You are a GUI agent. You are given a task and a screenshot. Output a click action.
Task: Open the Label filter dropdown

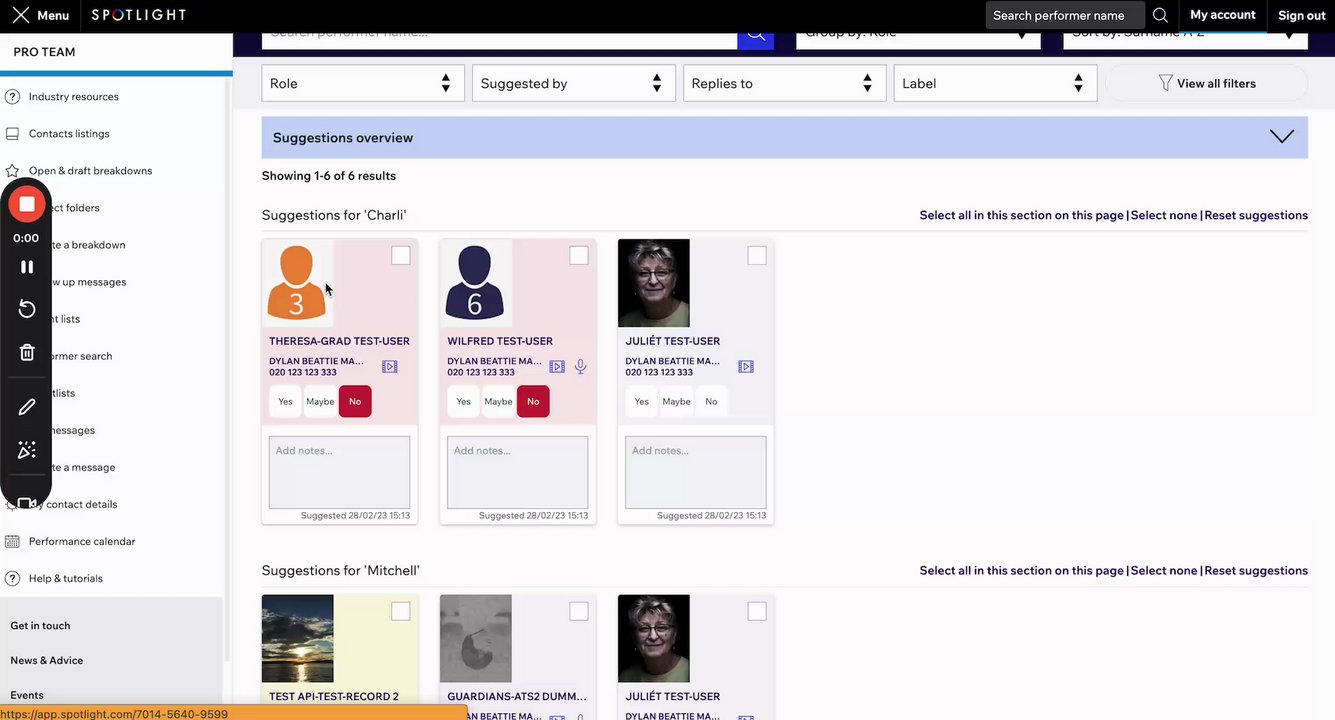996,84
